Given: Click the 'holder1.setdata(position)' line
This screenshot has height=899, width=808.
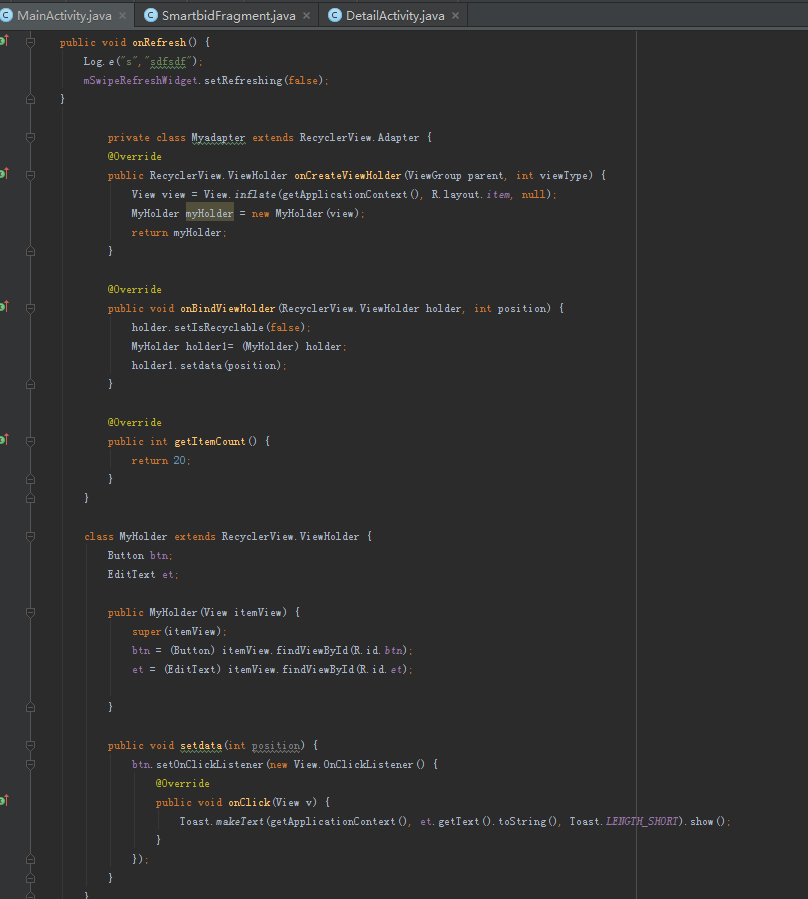Looking at the screenshot, I should pyautogui.click(x=209, y=365).
